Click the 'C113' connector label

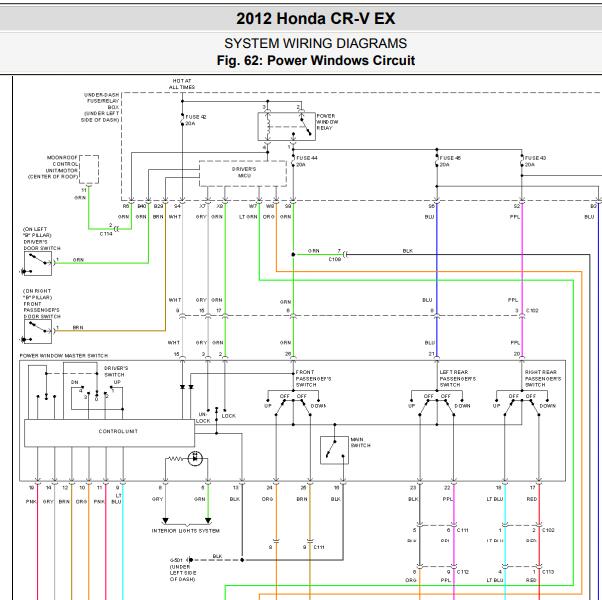coord(548,572)
